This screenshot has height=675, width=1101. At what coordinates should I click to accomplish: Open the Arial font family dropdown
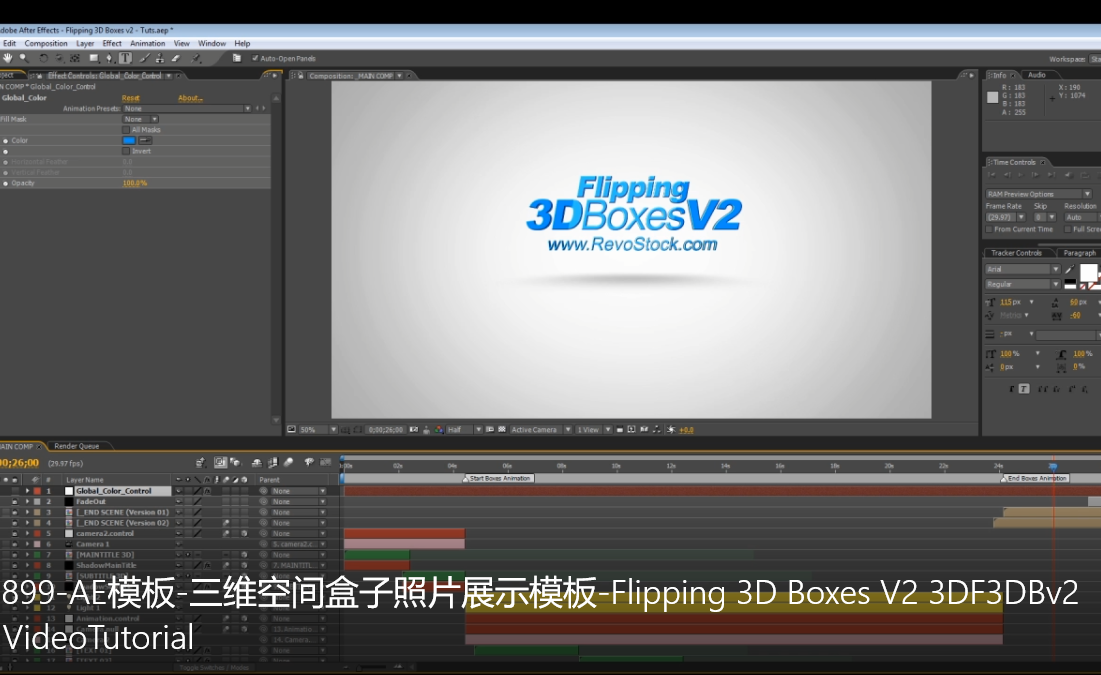point(1022,269)
